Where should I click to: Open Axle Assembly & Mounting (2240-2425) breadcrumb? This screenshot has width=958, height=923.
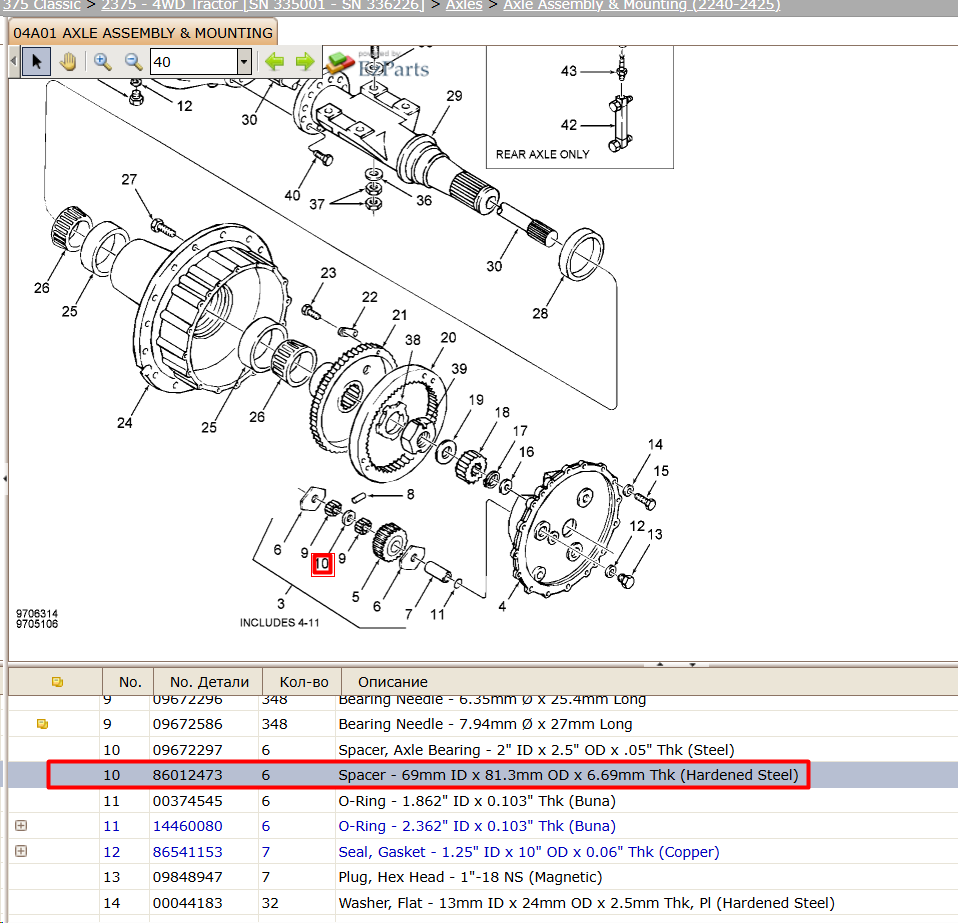point(642,5)
